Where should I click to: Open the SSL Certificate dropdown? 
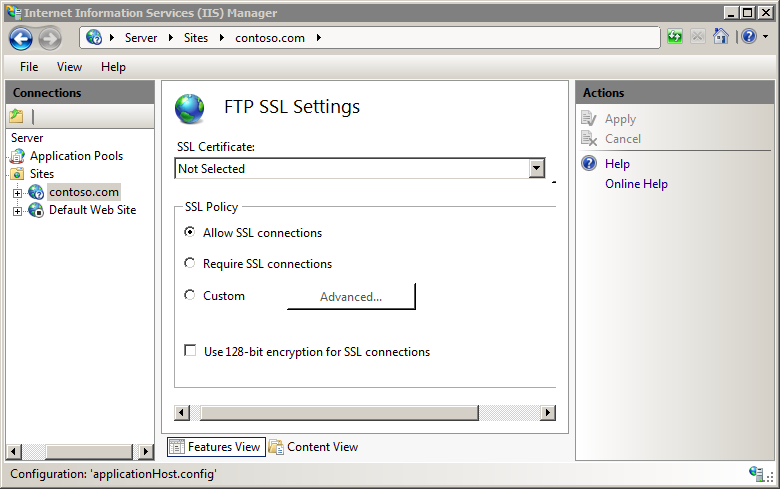point(536,168)
